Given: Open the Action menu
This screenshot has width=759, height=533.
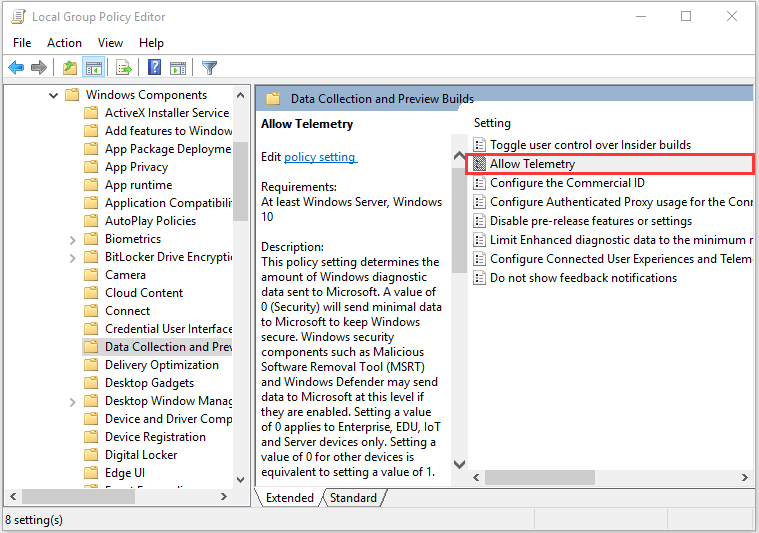Looking at the screenshot, I should [x=64, y=43].
